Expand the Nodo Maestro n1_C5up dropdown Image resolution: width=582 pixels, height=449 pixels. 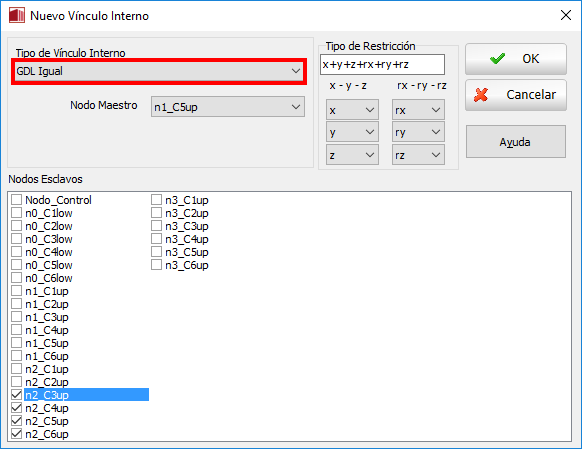[x=228, y=107]
